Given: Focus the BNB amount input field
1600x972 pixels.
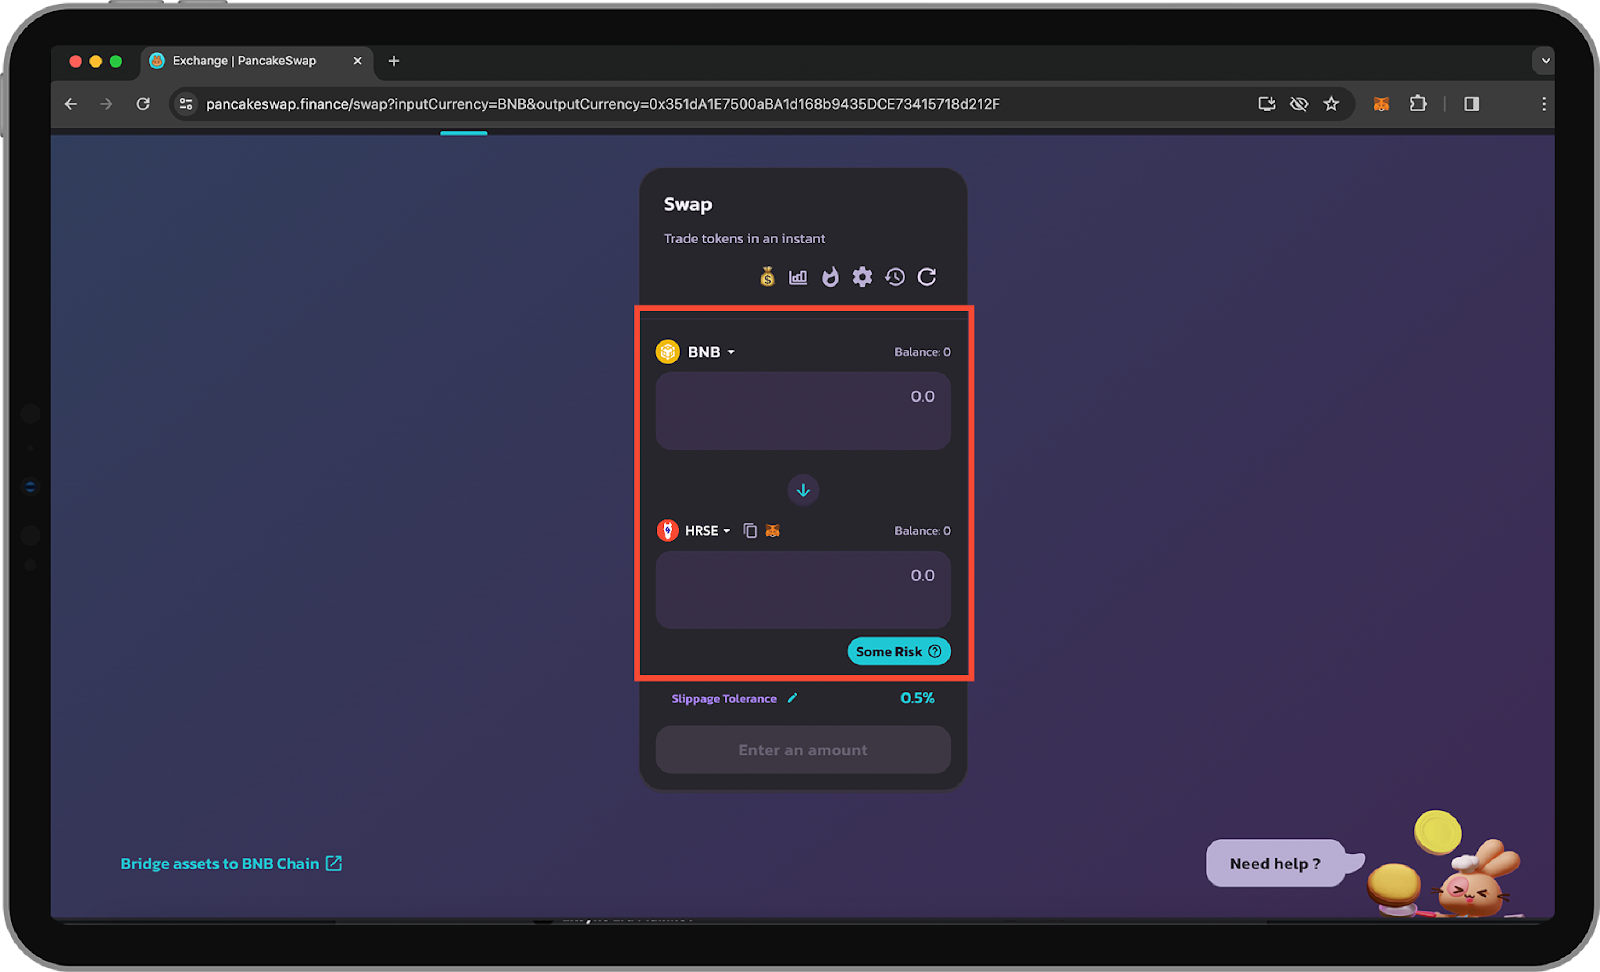Looking at the screenshot, I should 803,411.
